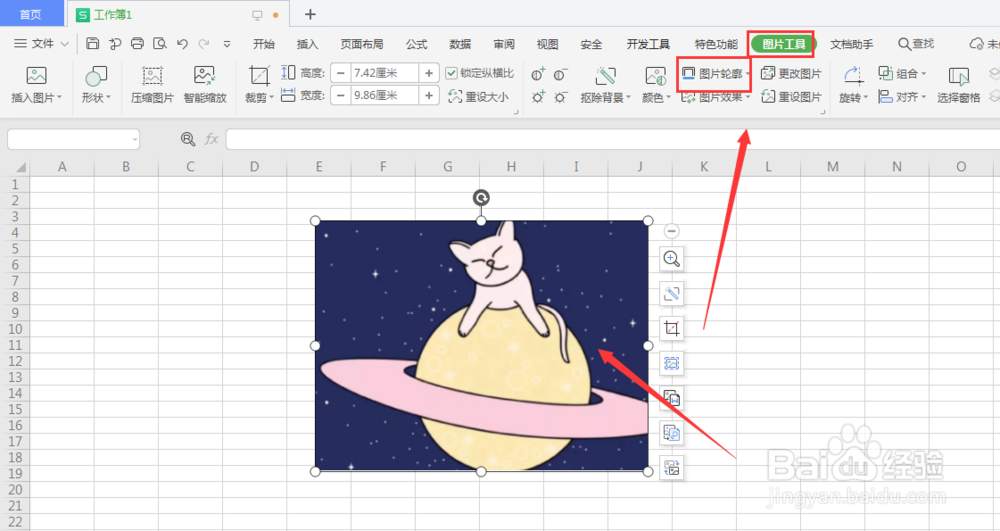Click 查找 (Find) search button
The image size is (1000, 531).
coord(916,44)
